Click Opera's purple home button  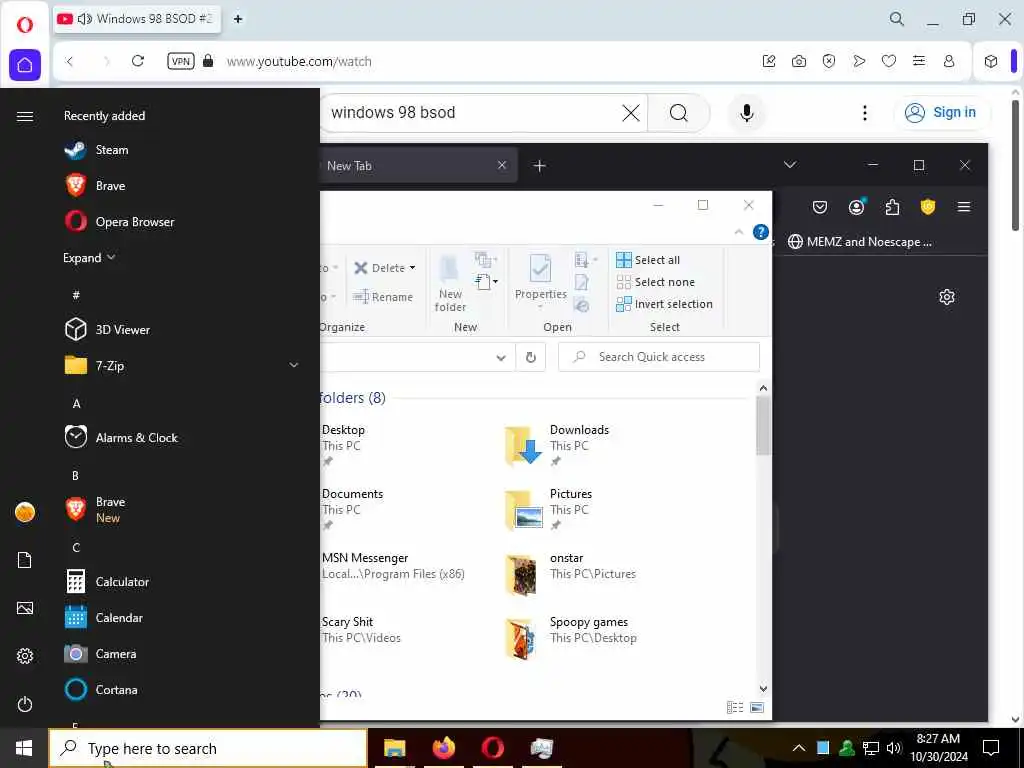click(25, 65)
